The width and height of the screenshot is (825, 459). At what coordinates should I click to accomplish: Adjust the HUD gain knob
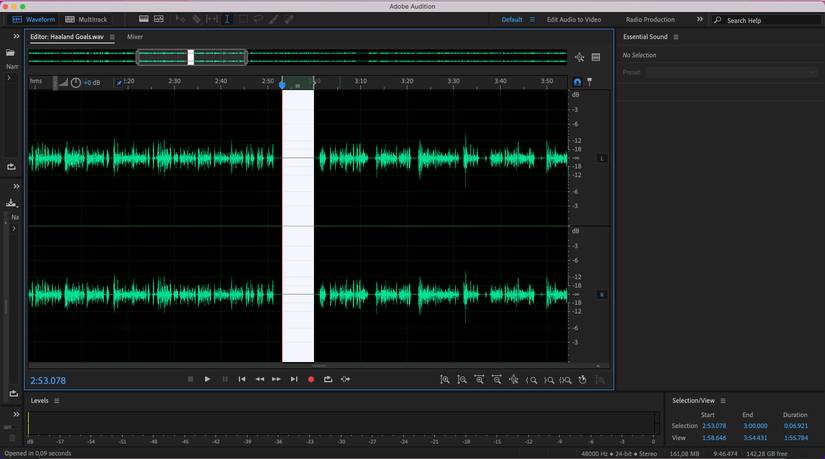(76, 83)
